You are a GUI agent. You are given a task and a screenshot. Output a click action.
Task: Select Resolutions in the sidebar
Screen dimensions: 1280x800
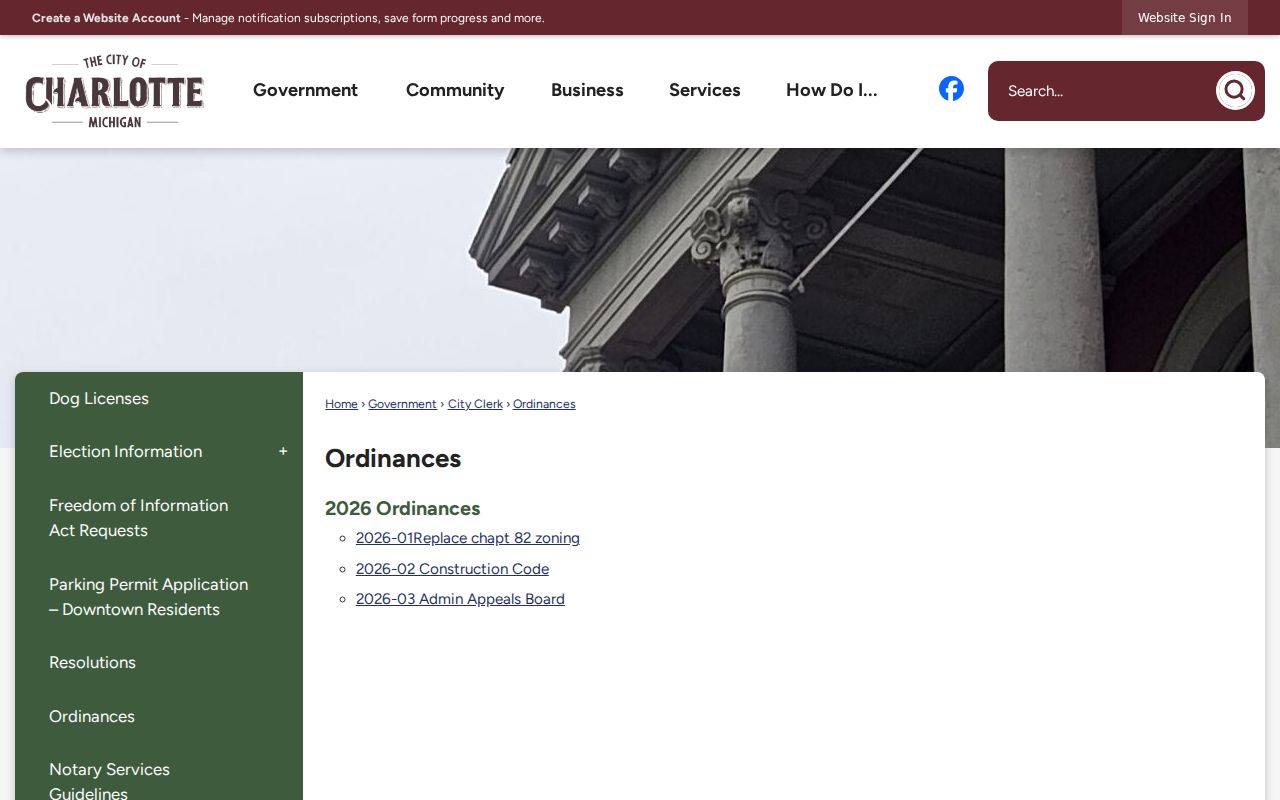[159, 663]
